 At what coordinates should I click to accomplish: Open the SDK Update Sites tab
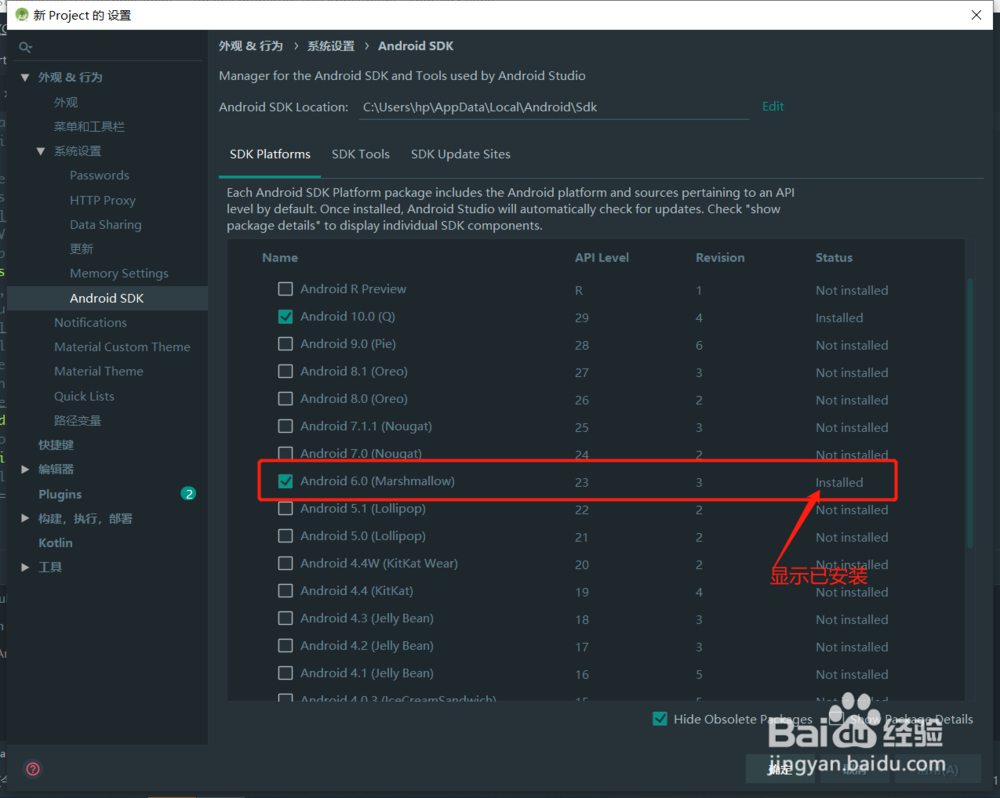coord(460,154)
